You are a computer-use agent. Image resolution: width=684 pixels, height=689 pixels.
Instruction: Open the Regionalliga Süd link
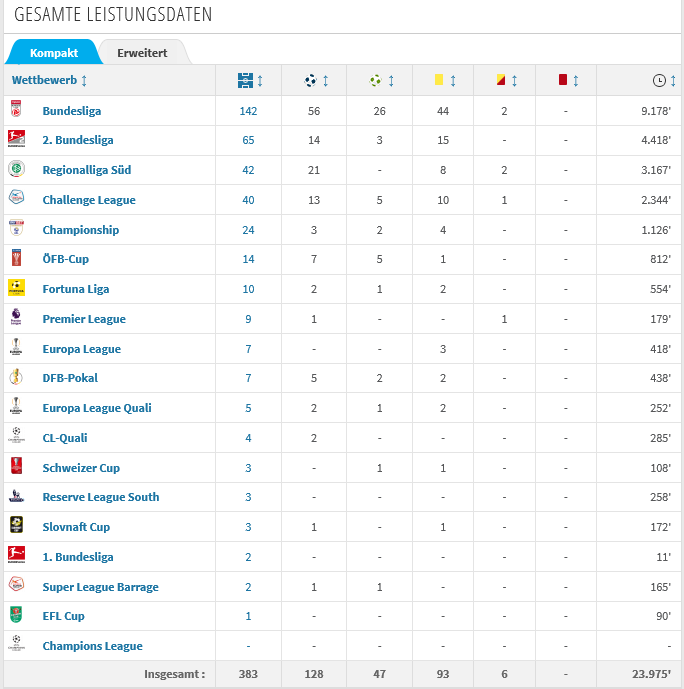[x=87, y=170]
